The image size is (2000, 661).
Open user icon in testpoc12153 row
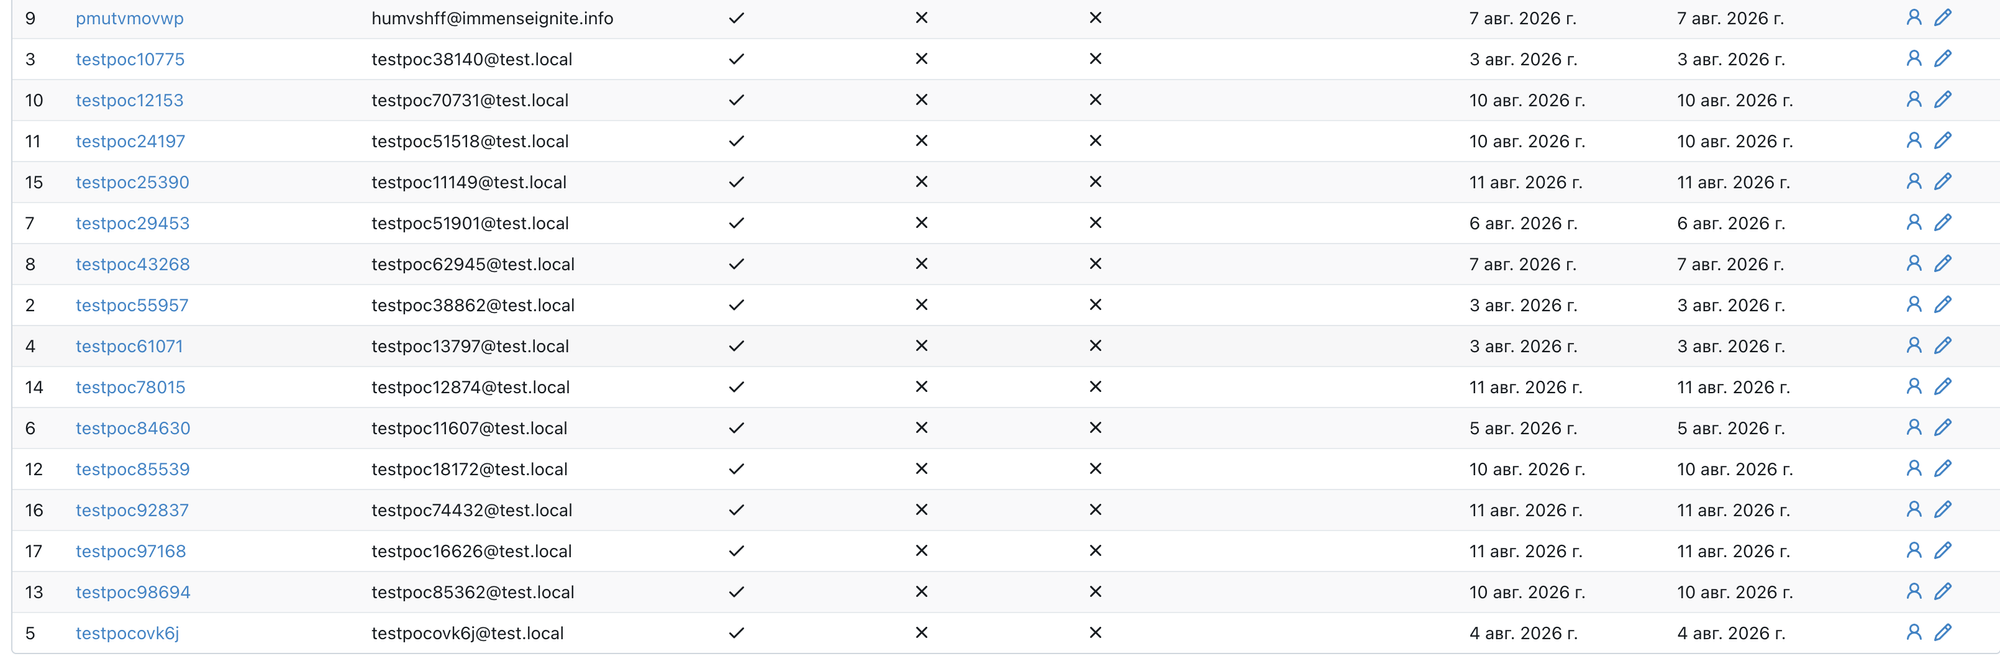(1913, 99)
